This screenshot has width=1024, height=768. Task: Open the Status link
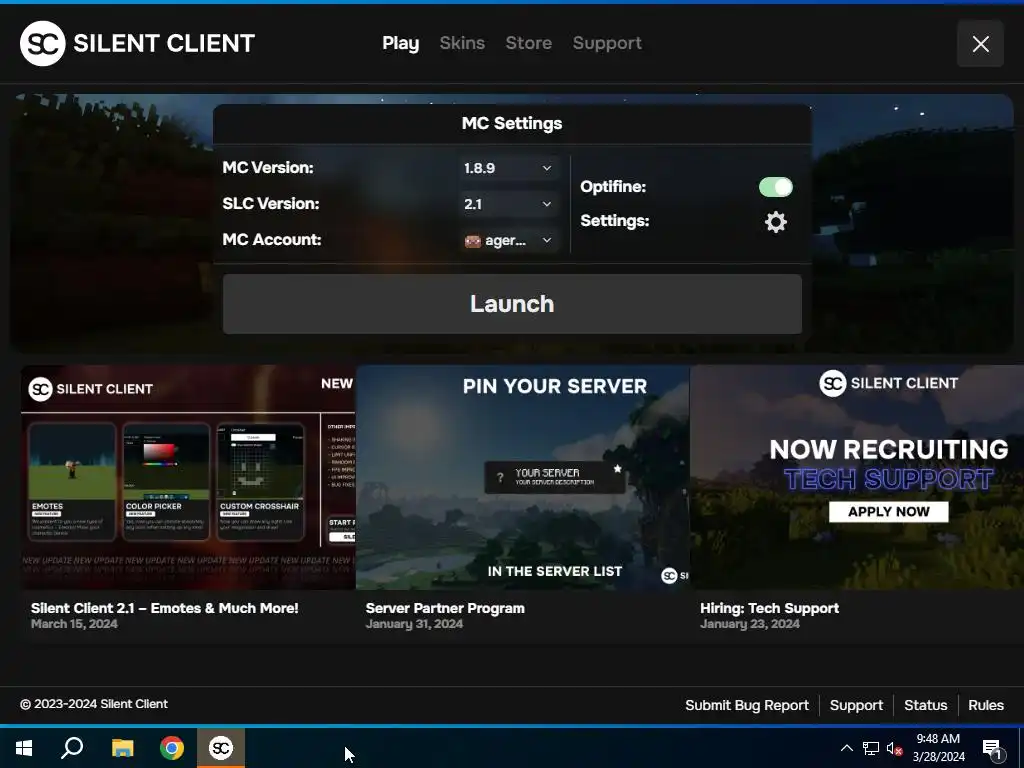(x=925, y=705)
